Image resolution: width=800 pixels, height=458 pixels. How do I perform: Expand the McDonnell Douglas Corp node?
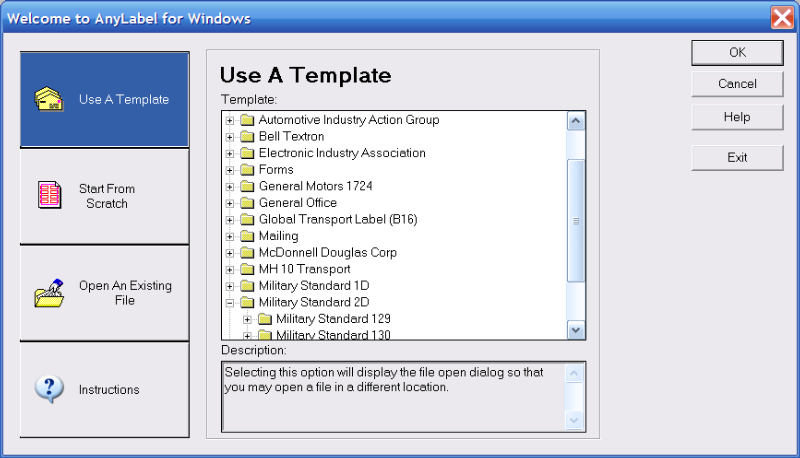(x=230, y=253)
